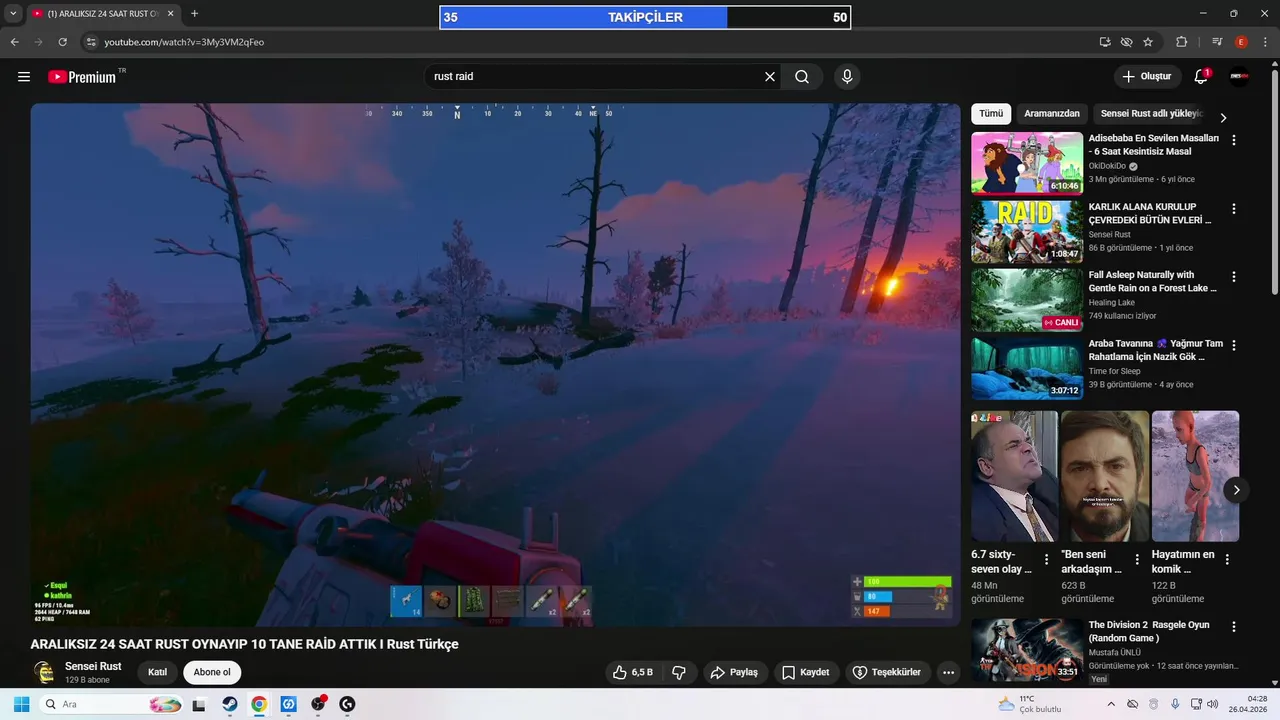The image size is (1280, 720).
Task: Open more actions for the video
Action: point(948,672)
